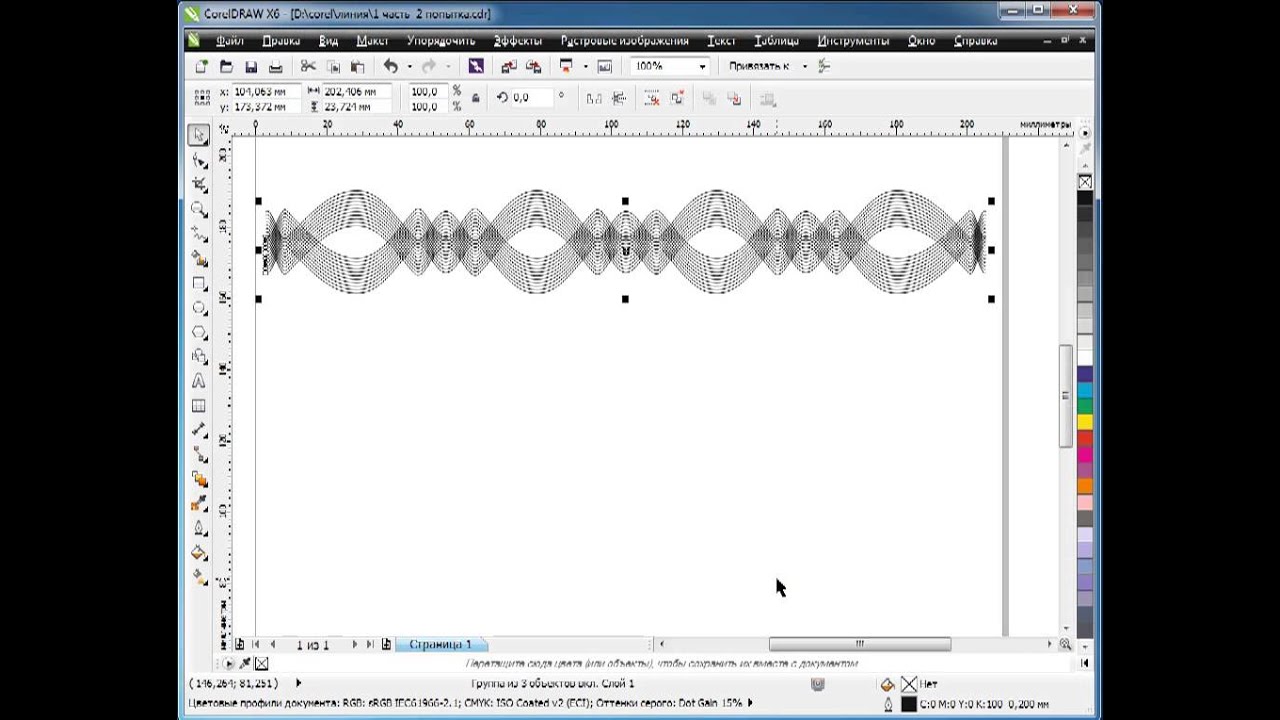Create a new document

(201, 66)
